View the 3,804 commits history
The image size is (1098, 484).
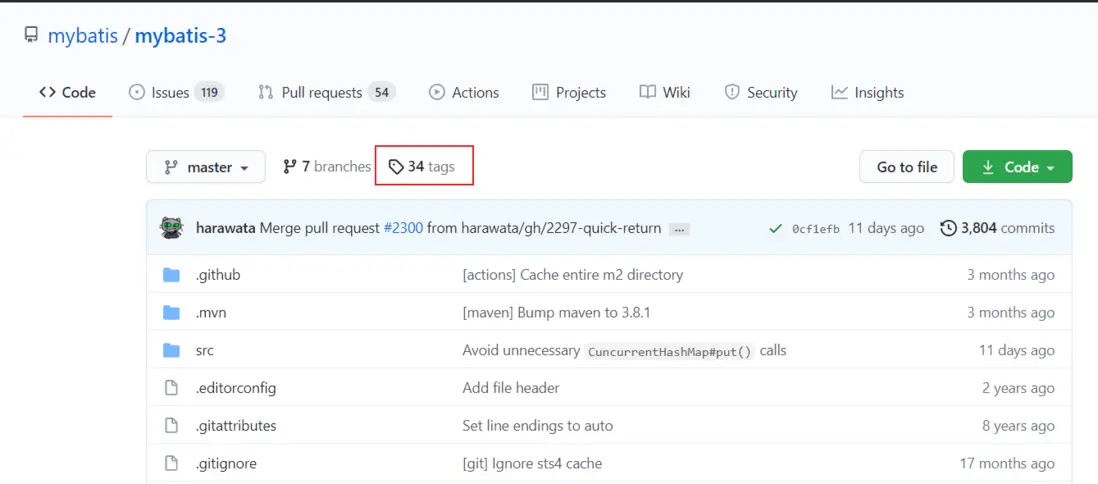pyautogui.click(x=1007, y=228)
